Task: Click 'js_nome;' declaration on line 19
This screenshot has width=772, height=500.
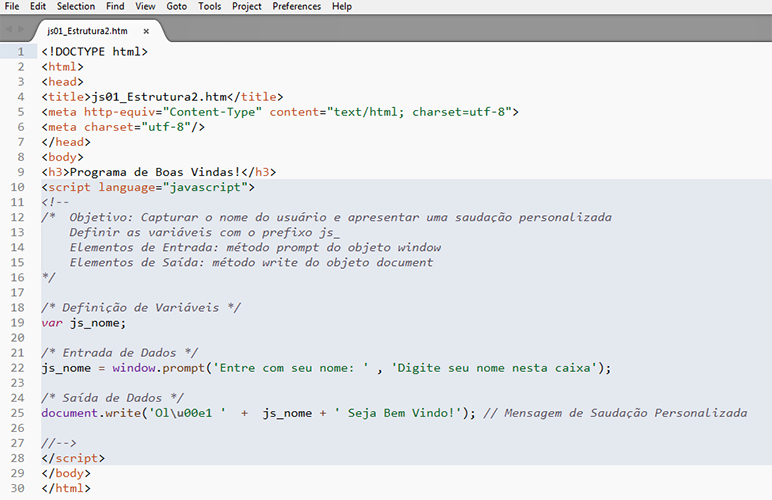Action: pyautogui.click(x=98, y=323)
